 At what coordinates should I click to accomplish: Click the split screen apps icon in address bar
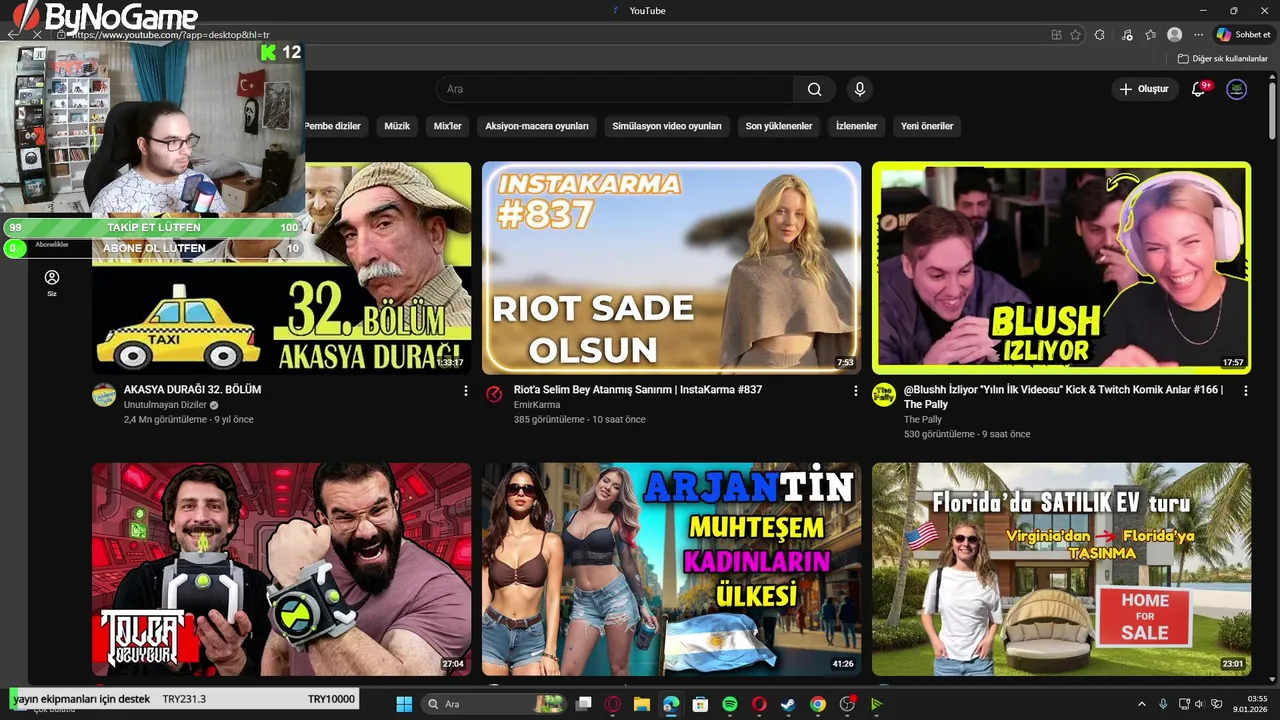tap(1057, 34)
